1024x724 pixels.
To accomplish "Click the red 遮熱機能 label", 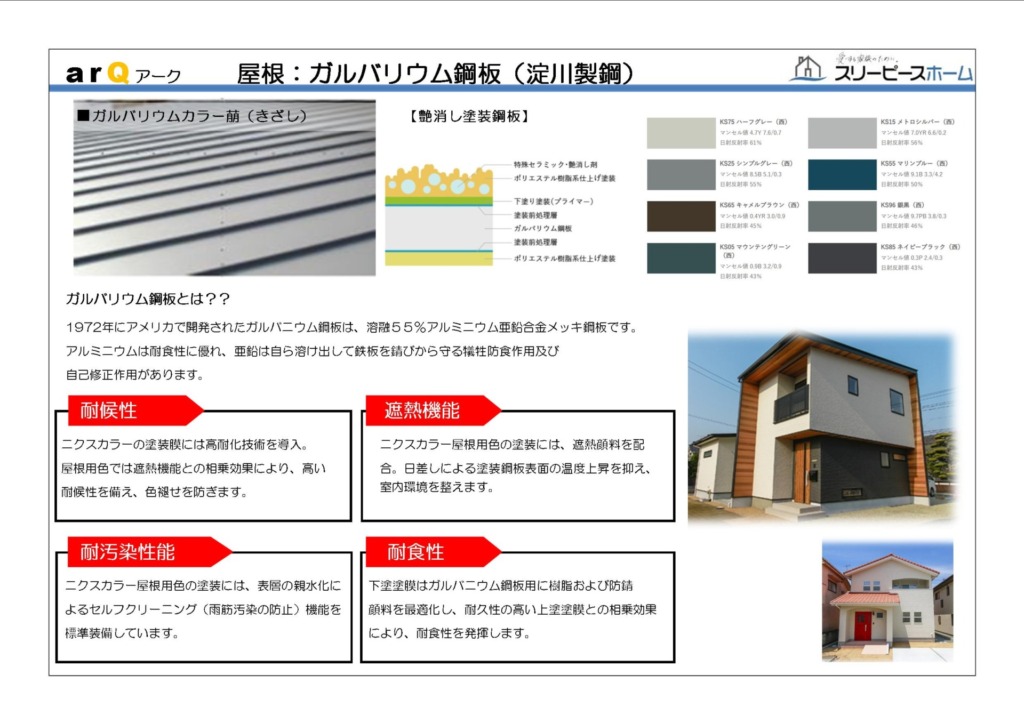I will pos(433,410).
